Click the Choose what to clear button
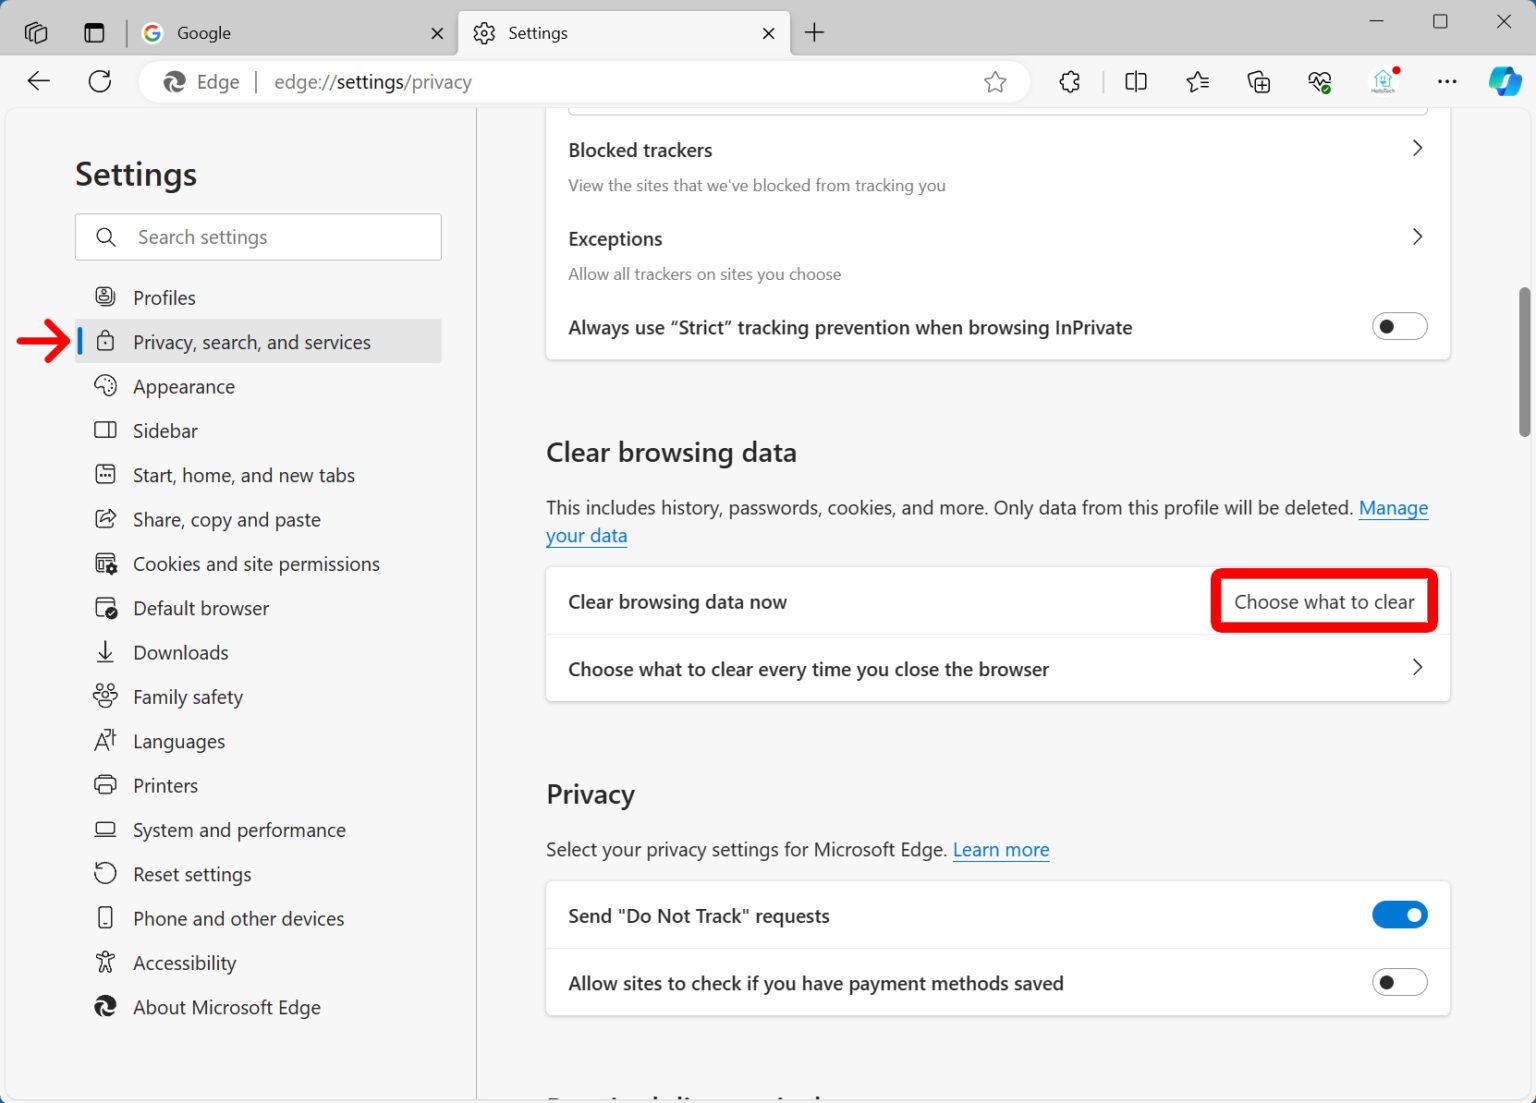1536x1103 pixels. [1323, 601]
